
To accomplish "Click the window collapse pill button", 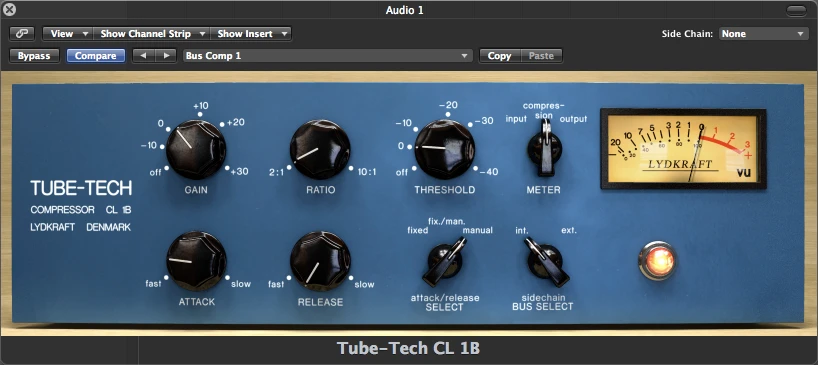I will coord(796,10).
